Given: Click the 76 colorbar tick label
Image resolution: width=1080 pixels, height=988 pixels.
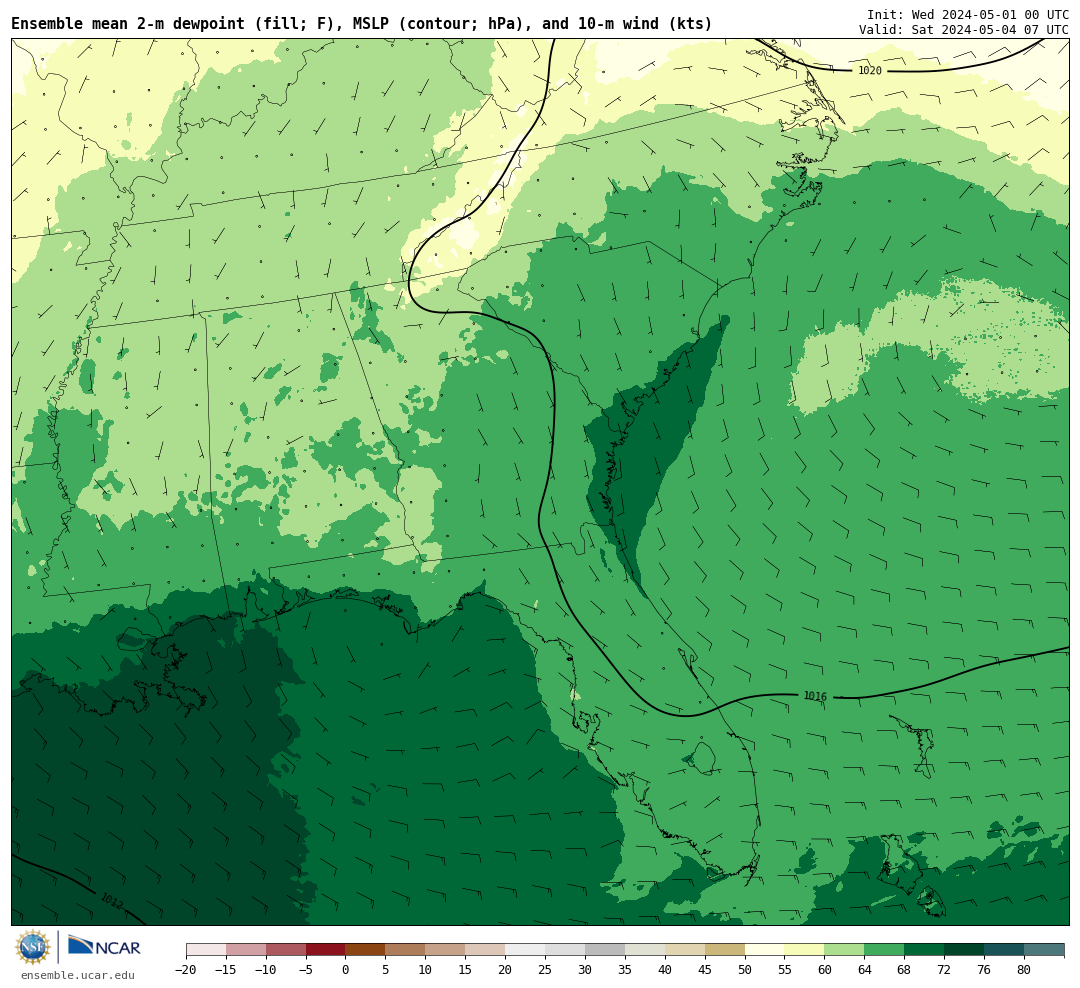Looking at the screenshot, I should 984,969.
